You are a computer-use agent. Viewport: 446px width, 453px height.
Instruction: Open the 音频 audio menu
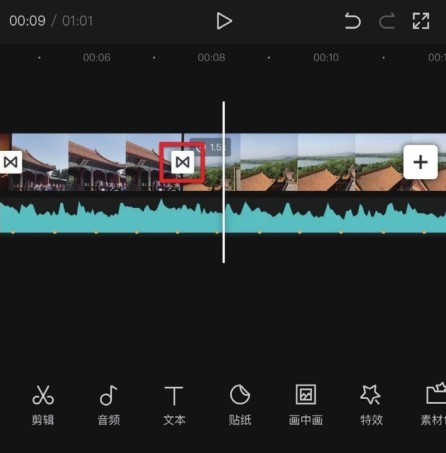(x=108, y=405)
